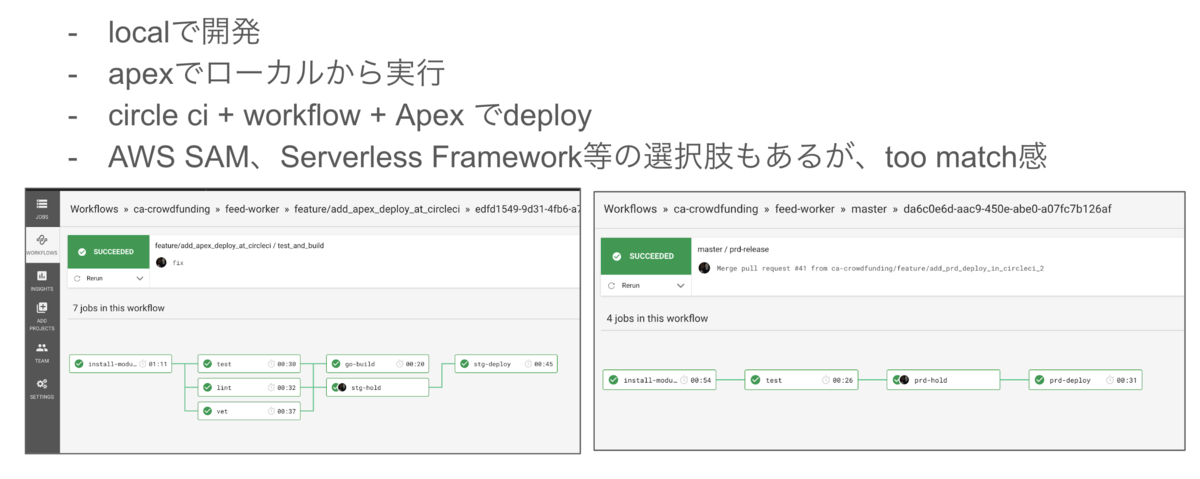
Task: Click the green check icon on the lint job
Action: pos(208,387)
